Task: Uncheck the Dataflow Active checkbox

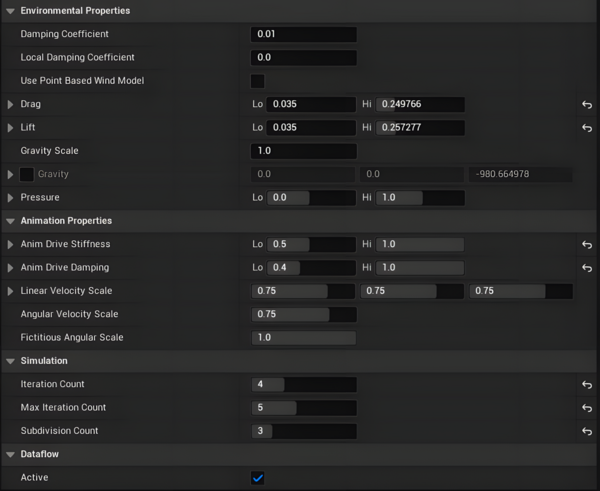Action: [258, 478]
